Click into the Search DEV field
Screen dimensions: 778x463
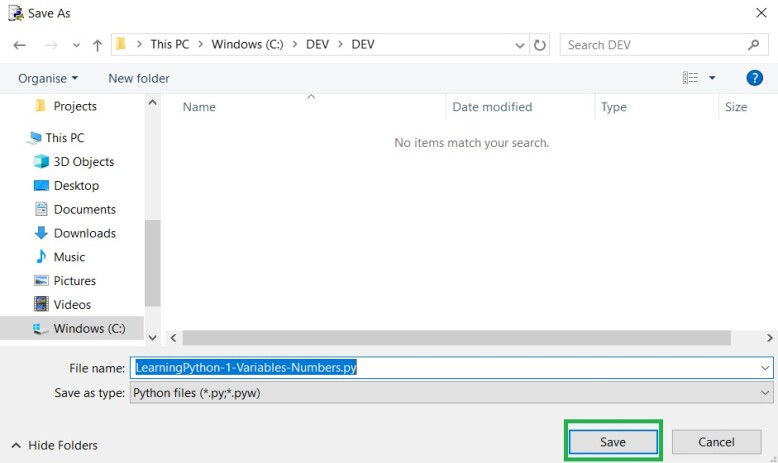[x=655, y=45]
